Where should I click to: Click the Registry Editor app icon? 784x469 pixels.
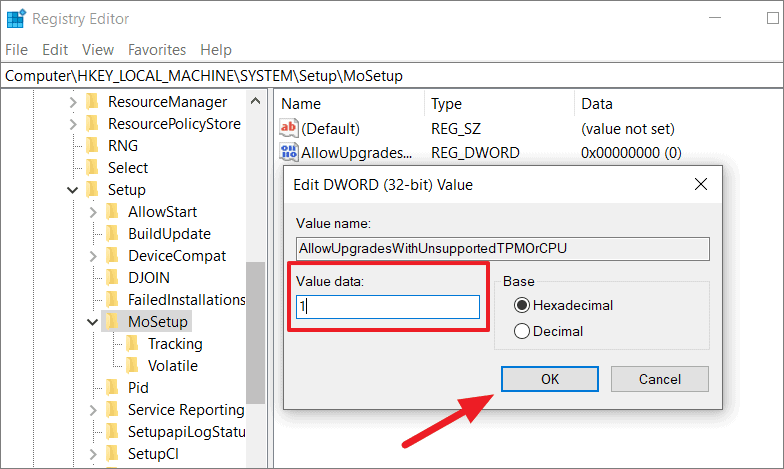point(16,18)
